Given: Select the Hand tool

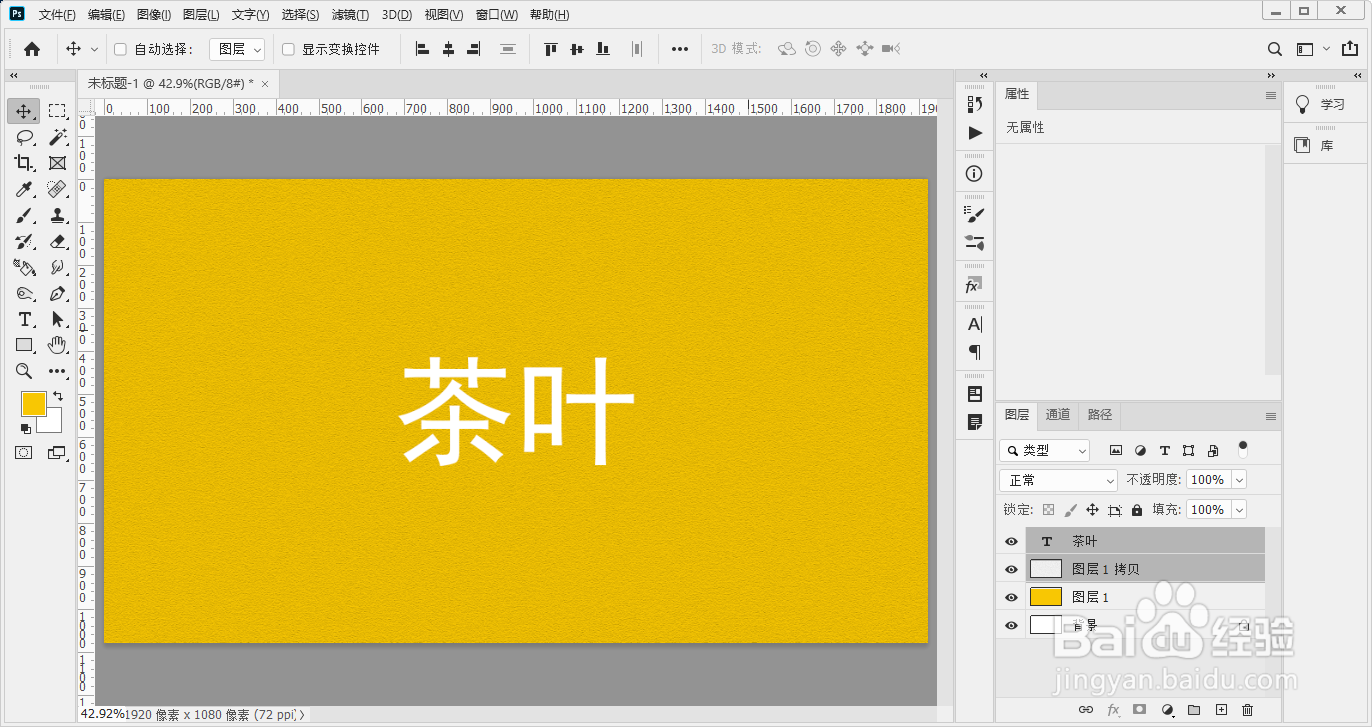Looking at the screenshot, I should pos(57,345).
